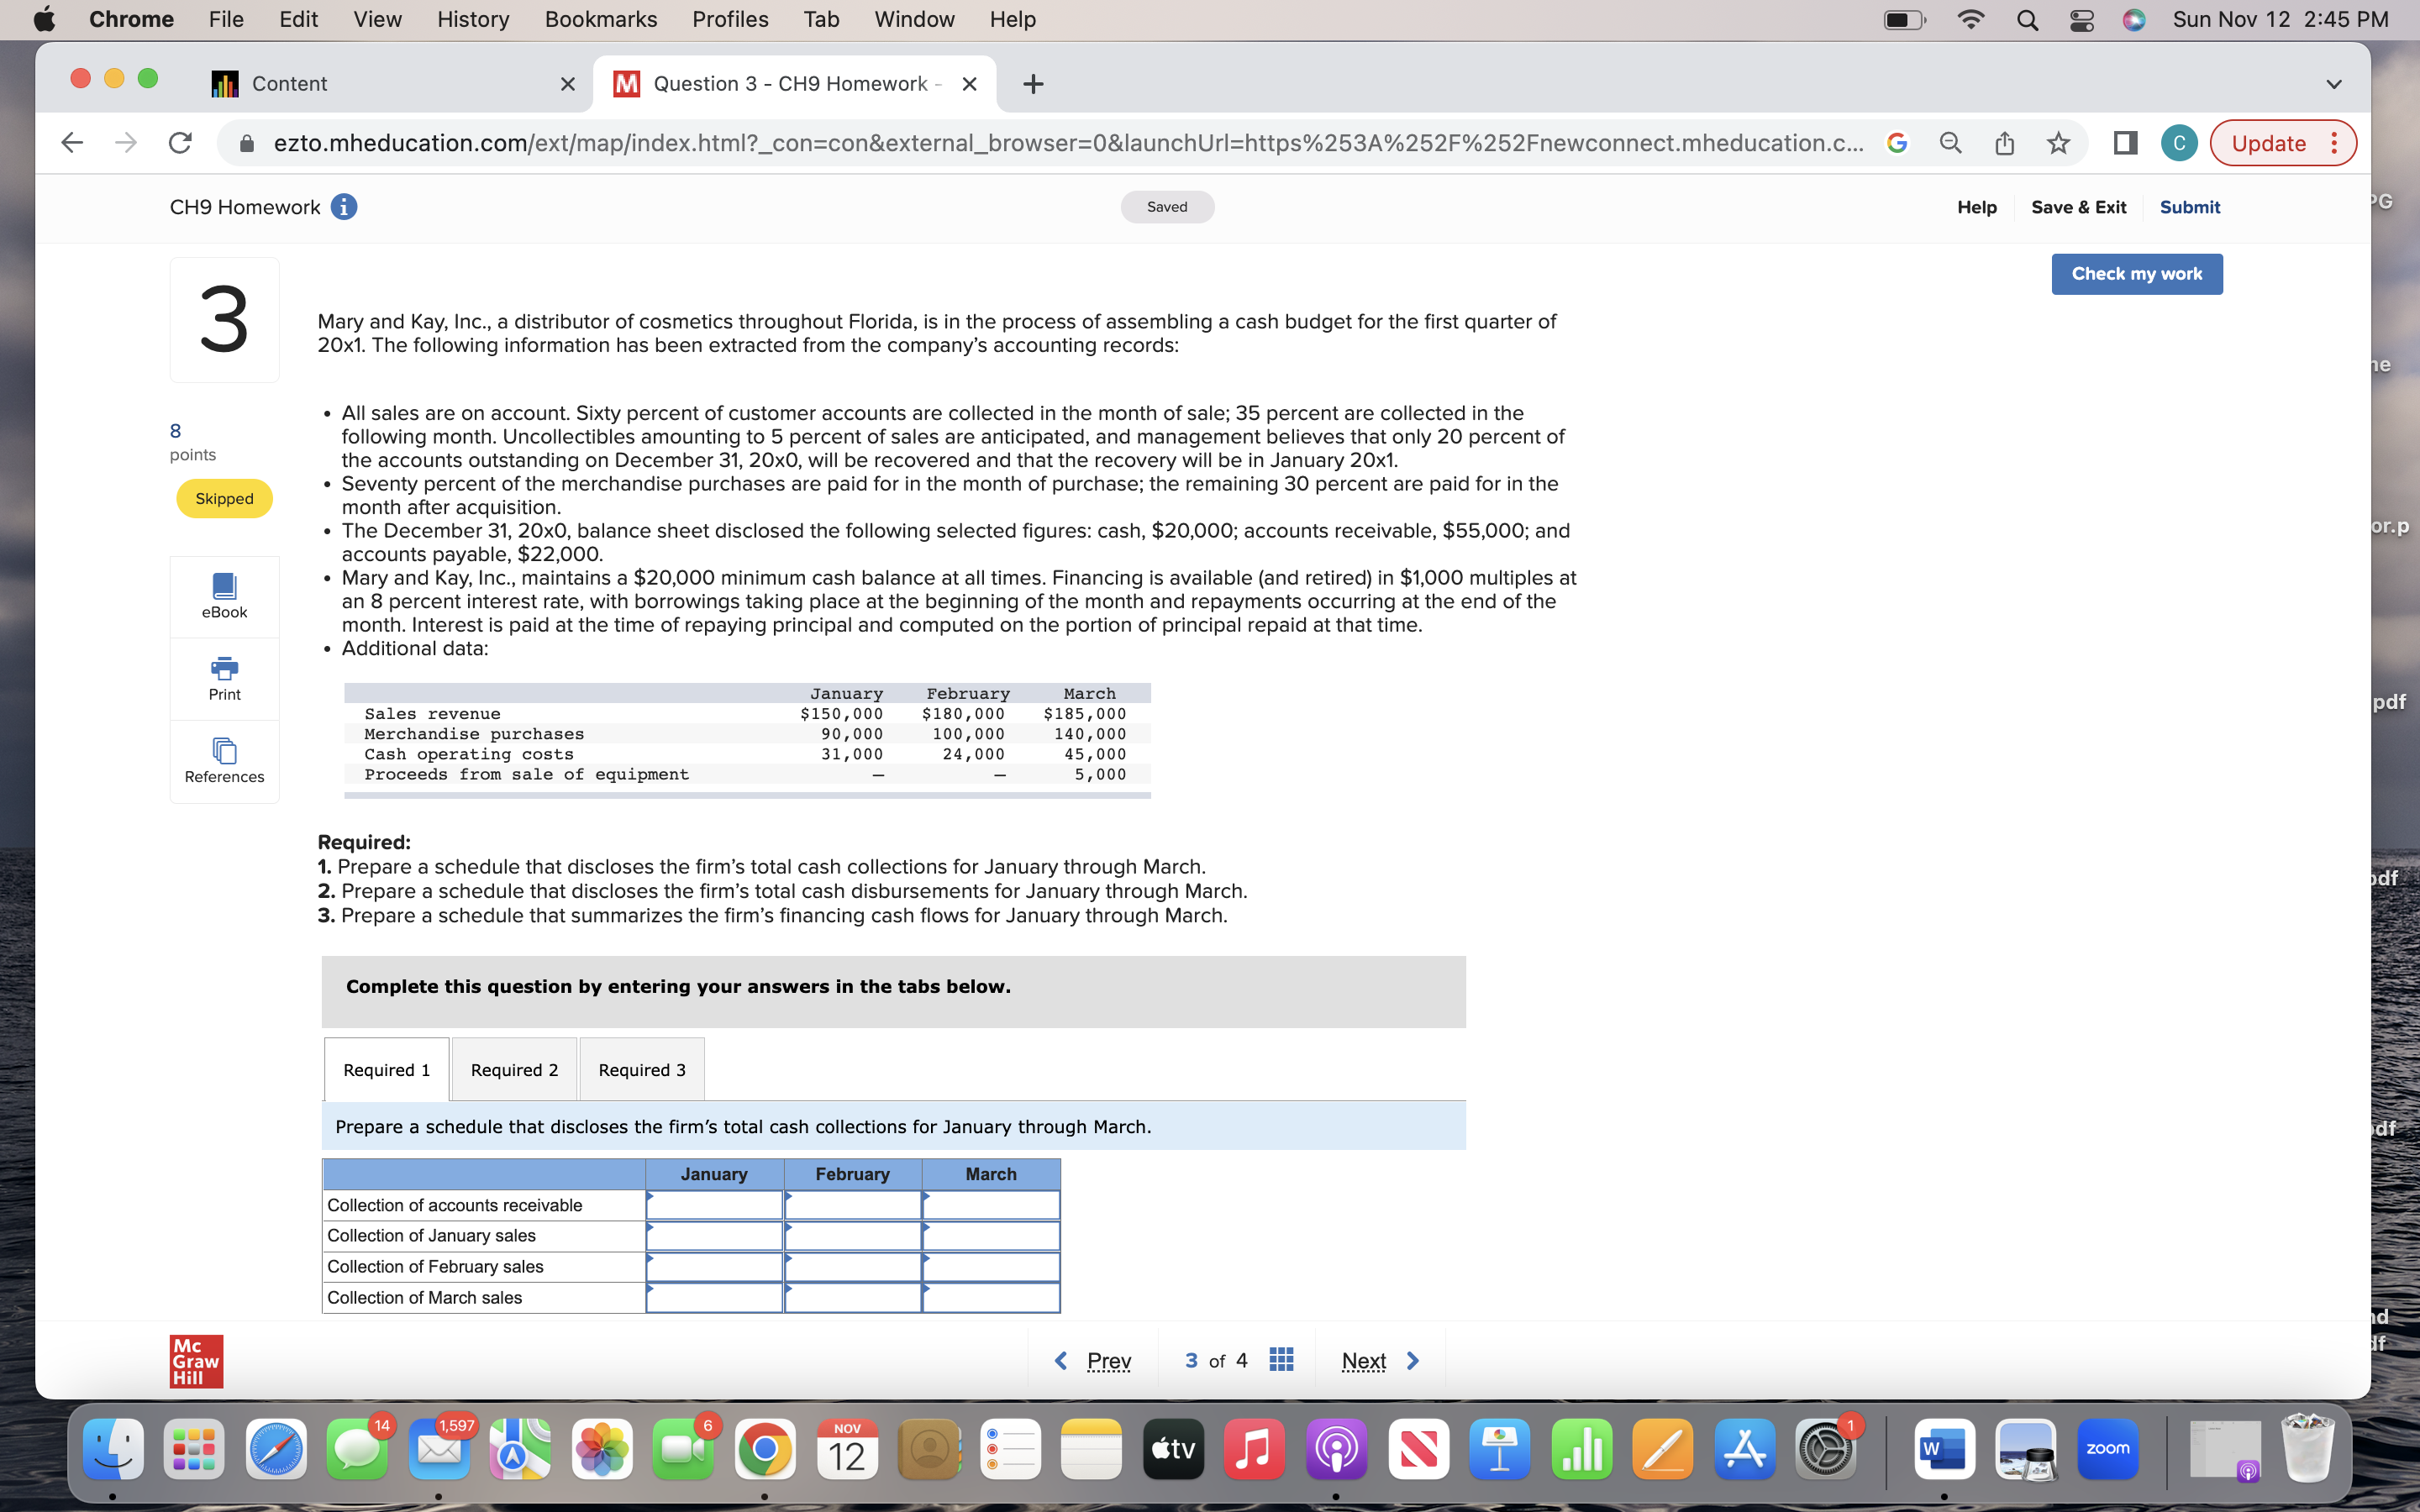Launch the zoom app from the Dock
This screenshot has height=1512, width=2420.
[2110, 1448]
